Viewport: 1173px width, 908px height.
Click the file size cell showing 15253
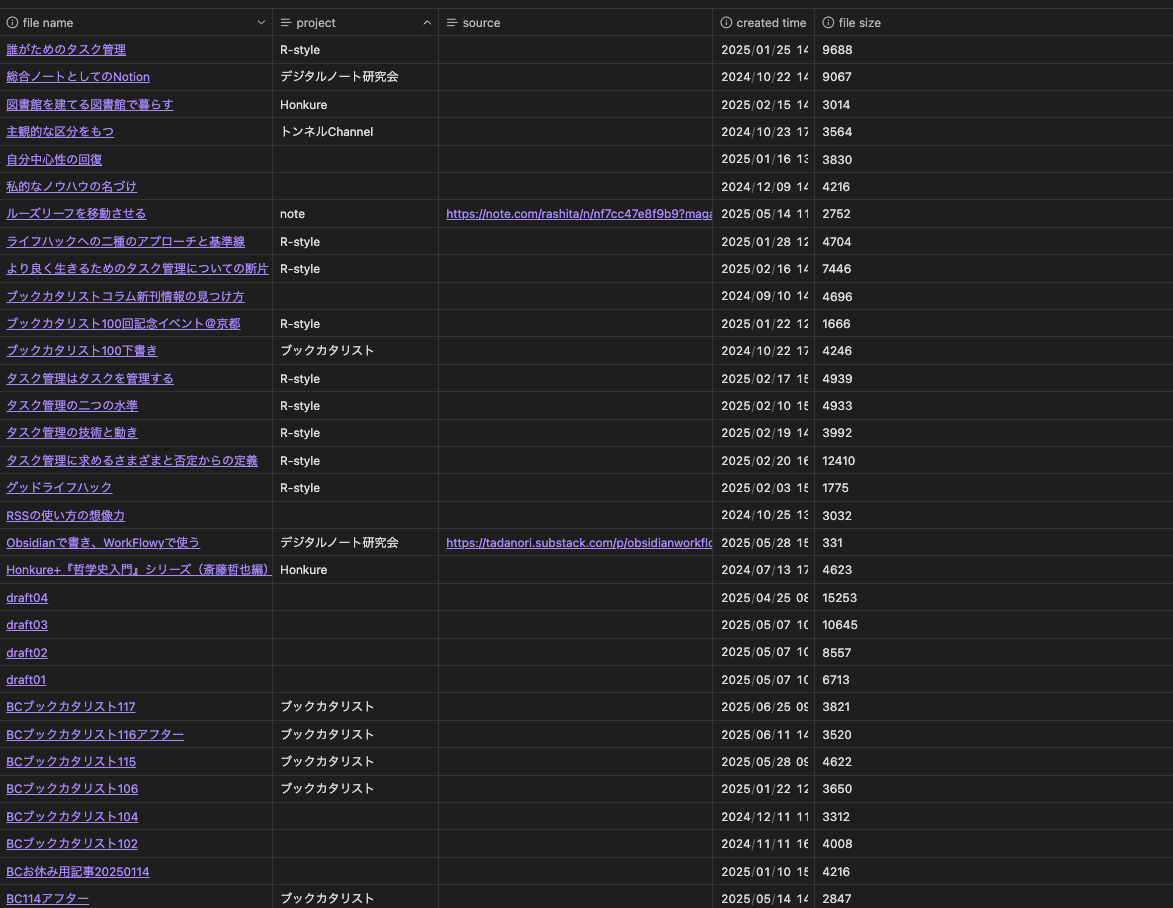839,598
